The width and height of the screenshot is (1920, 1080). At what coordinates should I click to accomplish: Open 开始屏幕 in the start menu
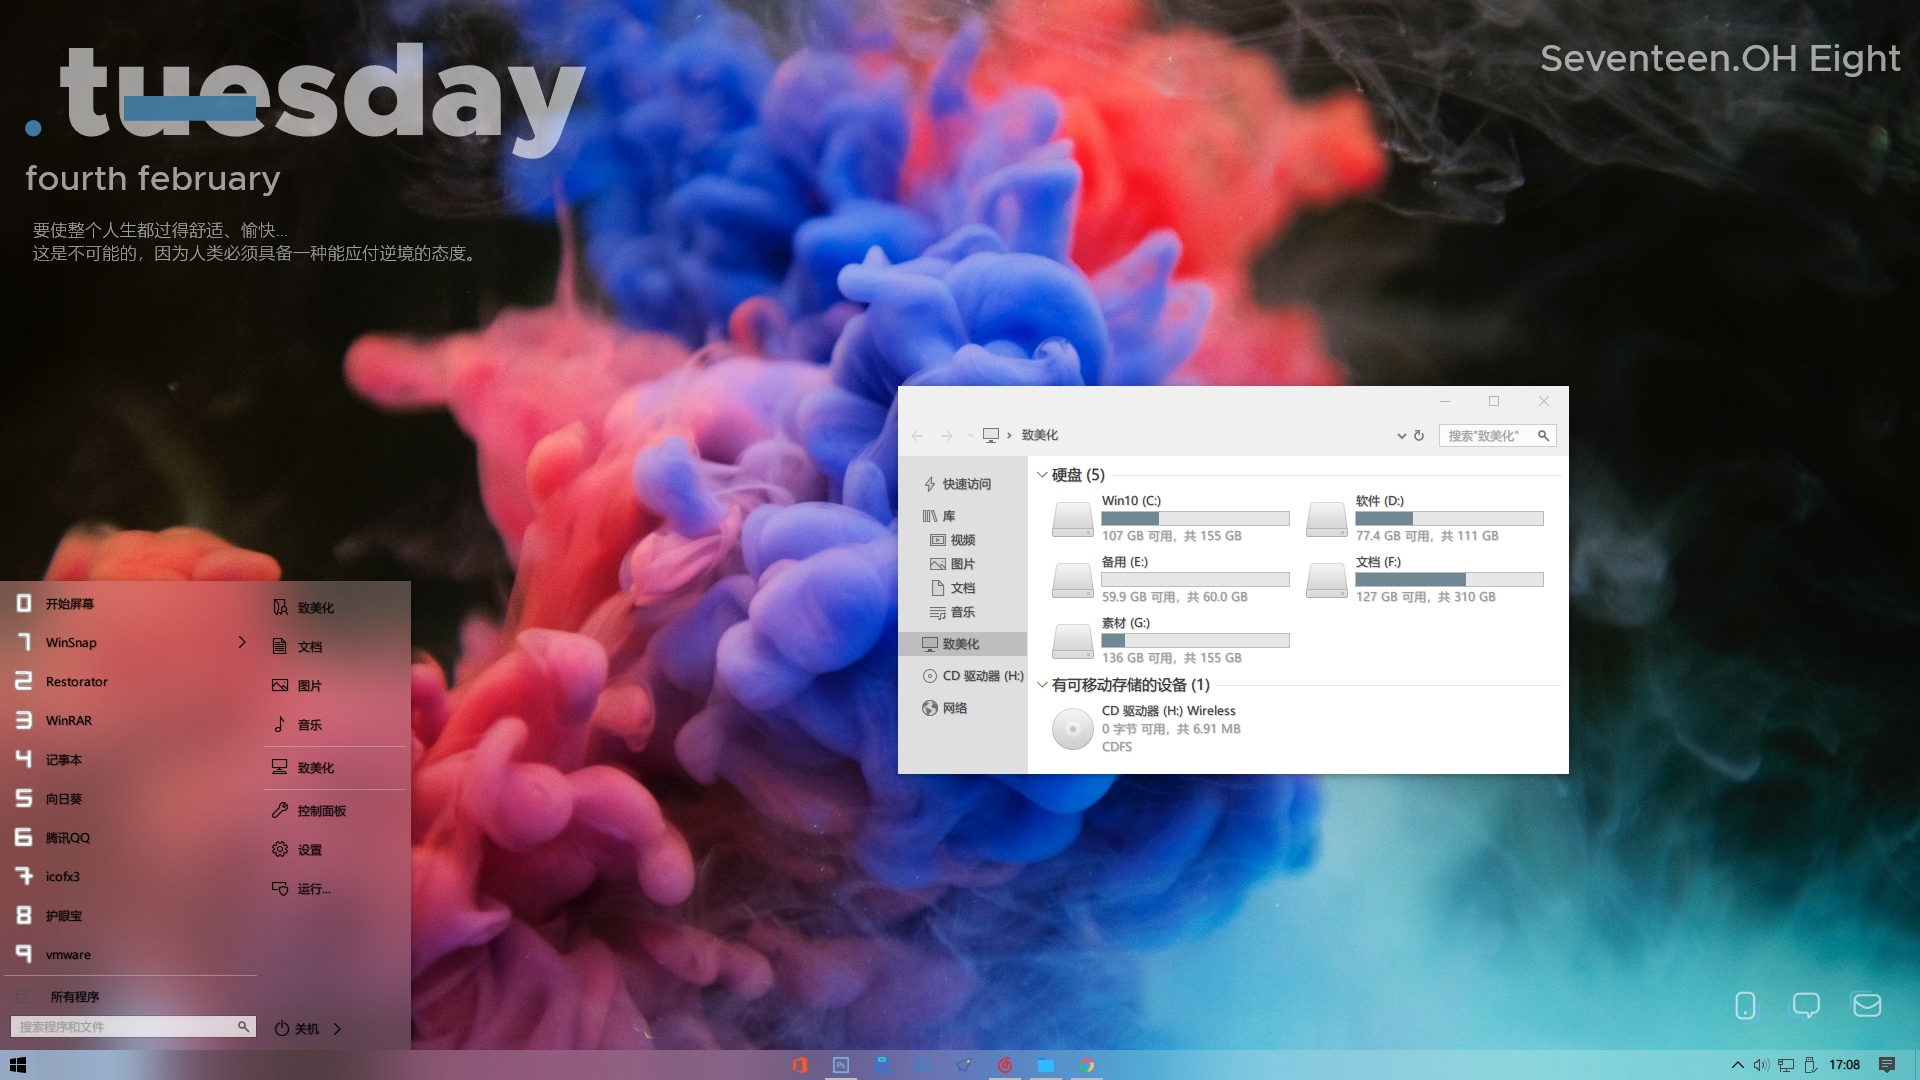tap(130, 604)
